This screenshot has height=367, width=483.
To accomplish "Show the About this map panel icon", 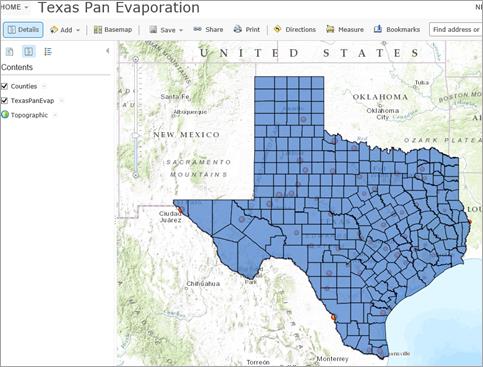I will point(10,52).
